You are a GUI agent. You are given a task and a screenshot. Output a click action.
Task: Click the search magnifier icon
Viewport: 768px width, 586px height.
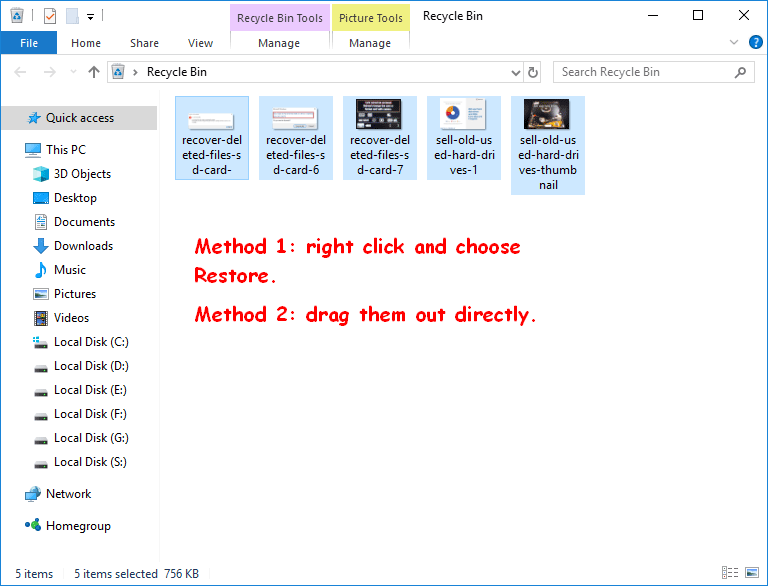point(741,72)
